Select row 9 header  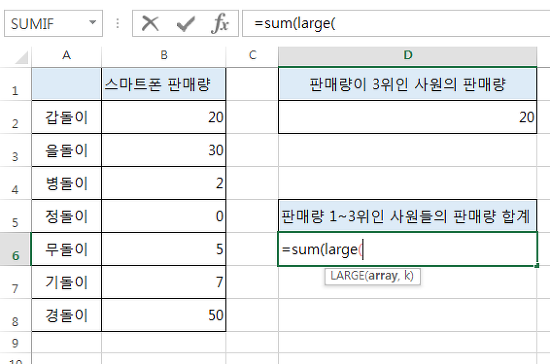pos(15,342)
